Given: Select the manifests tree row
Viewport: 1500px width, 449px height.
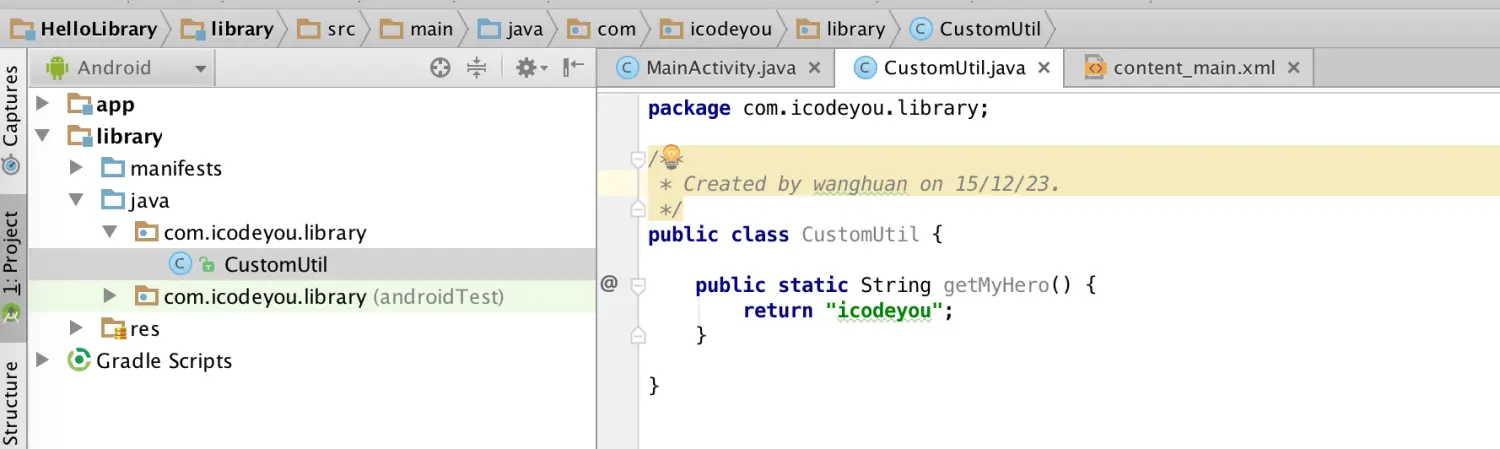Looking at the screenshot, I should [x=312, y=168].
